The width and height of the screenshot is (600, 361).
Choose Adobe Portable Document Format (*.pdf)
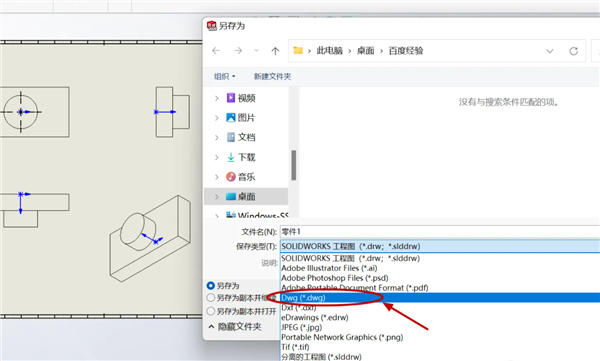coord(440,288)
